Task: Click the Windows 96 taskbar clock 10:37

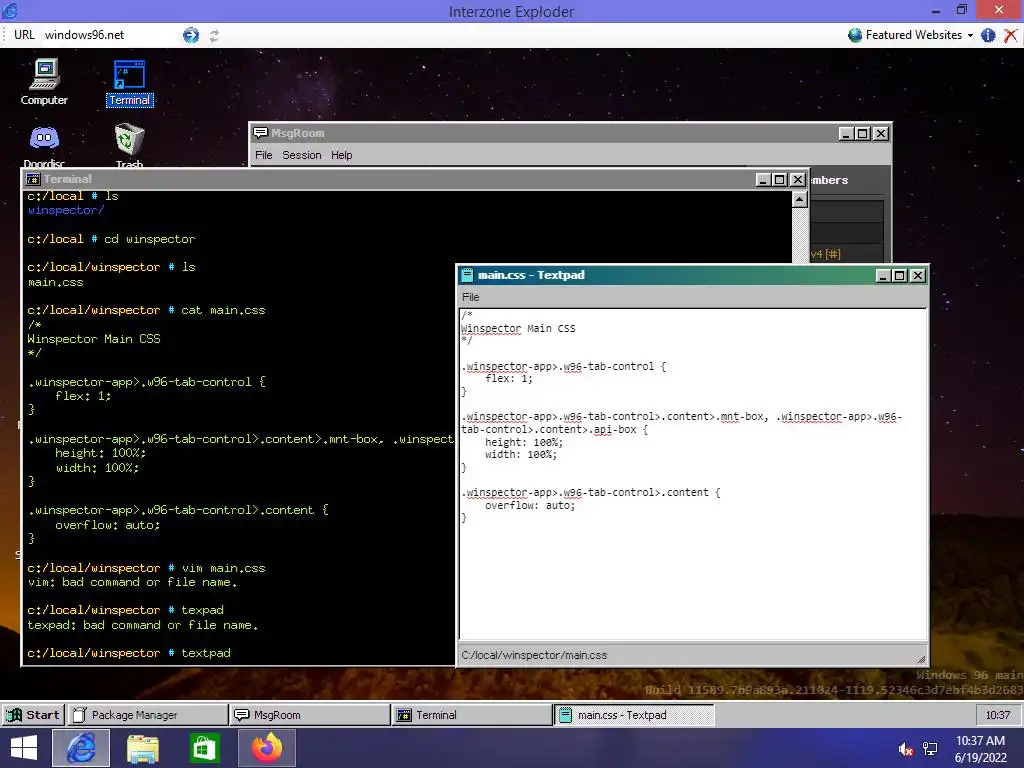Action: pyautogui.click(x=998, y=715)
